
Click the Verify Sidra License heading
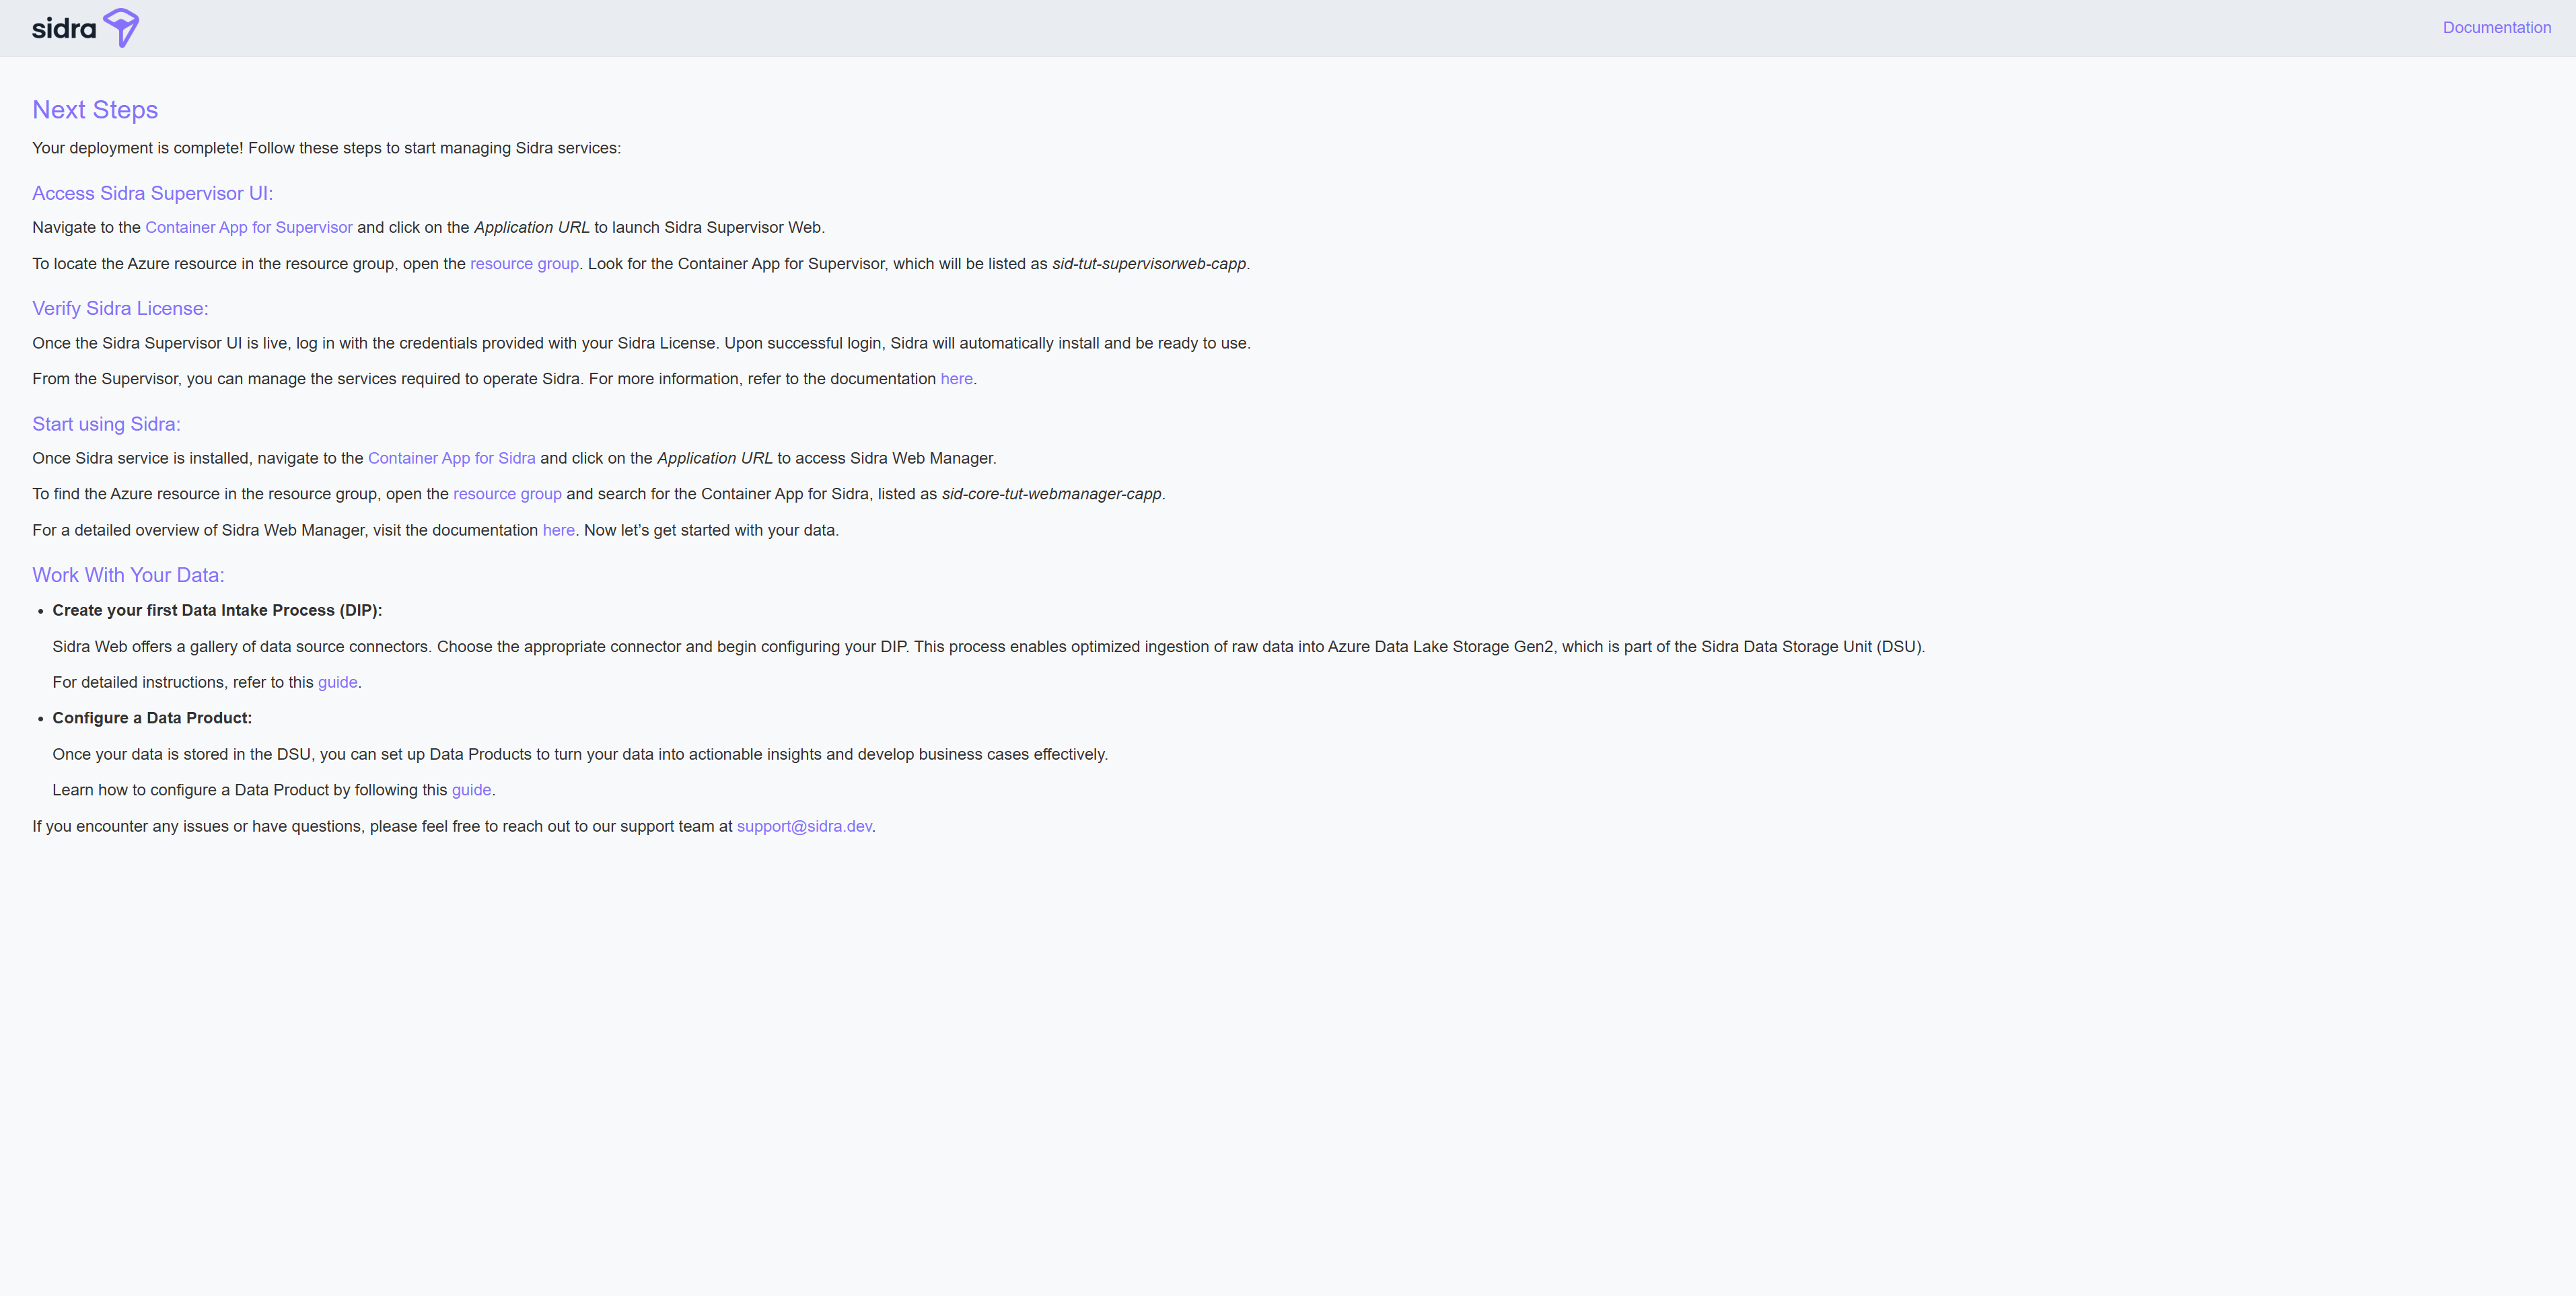point(120,308)
